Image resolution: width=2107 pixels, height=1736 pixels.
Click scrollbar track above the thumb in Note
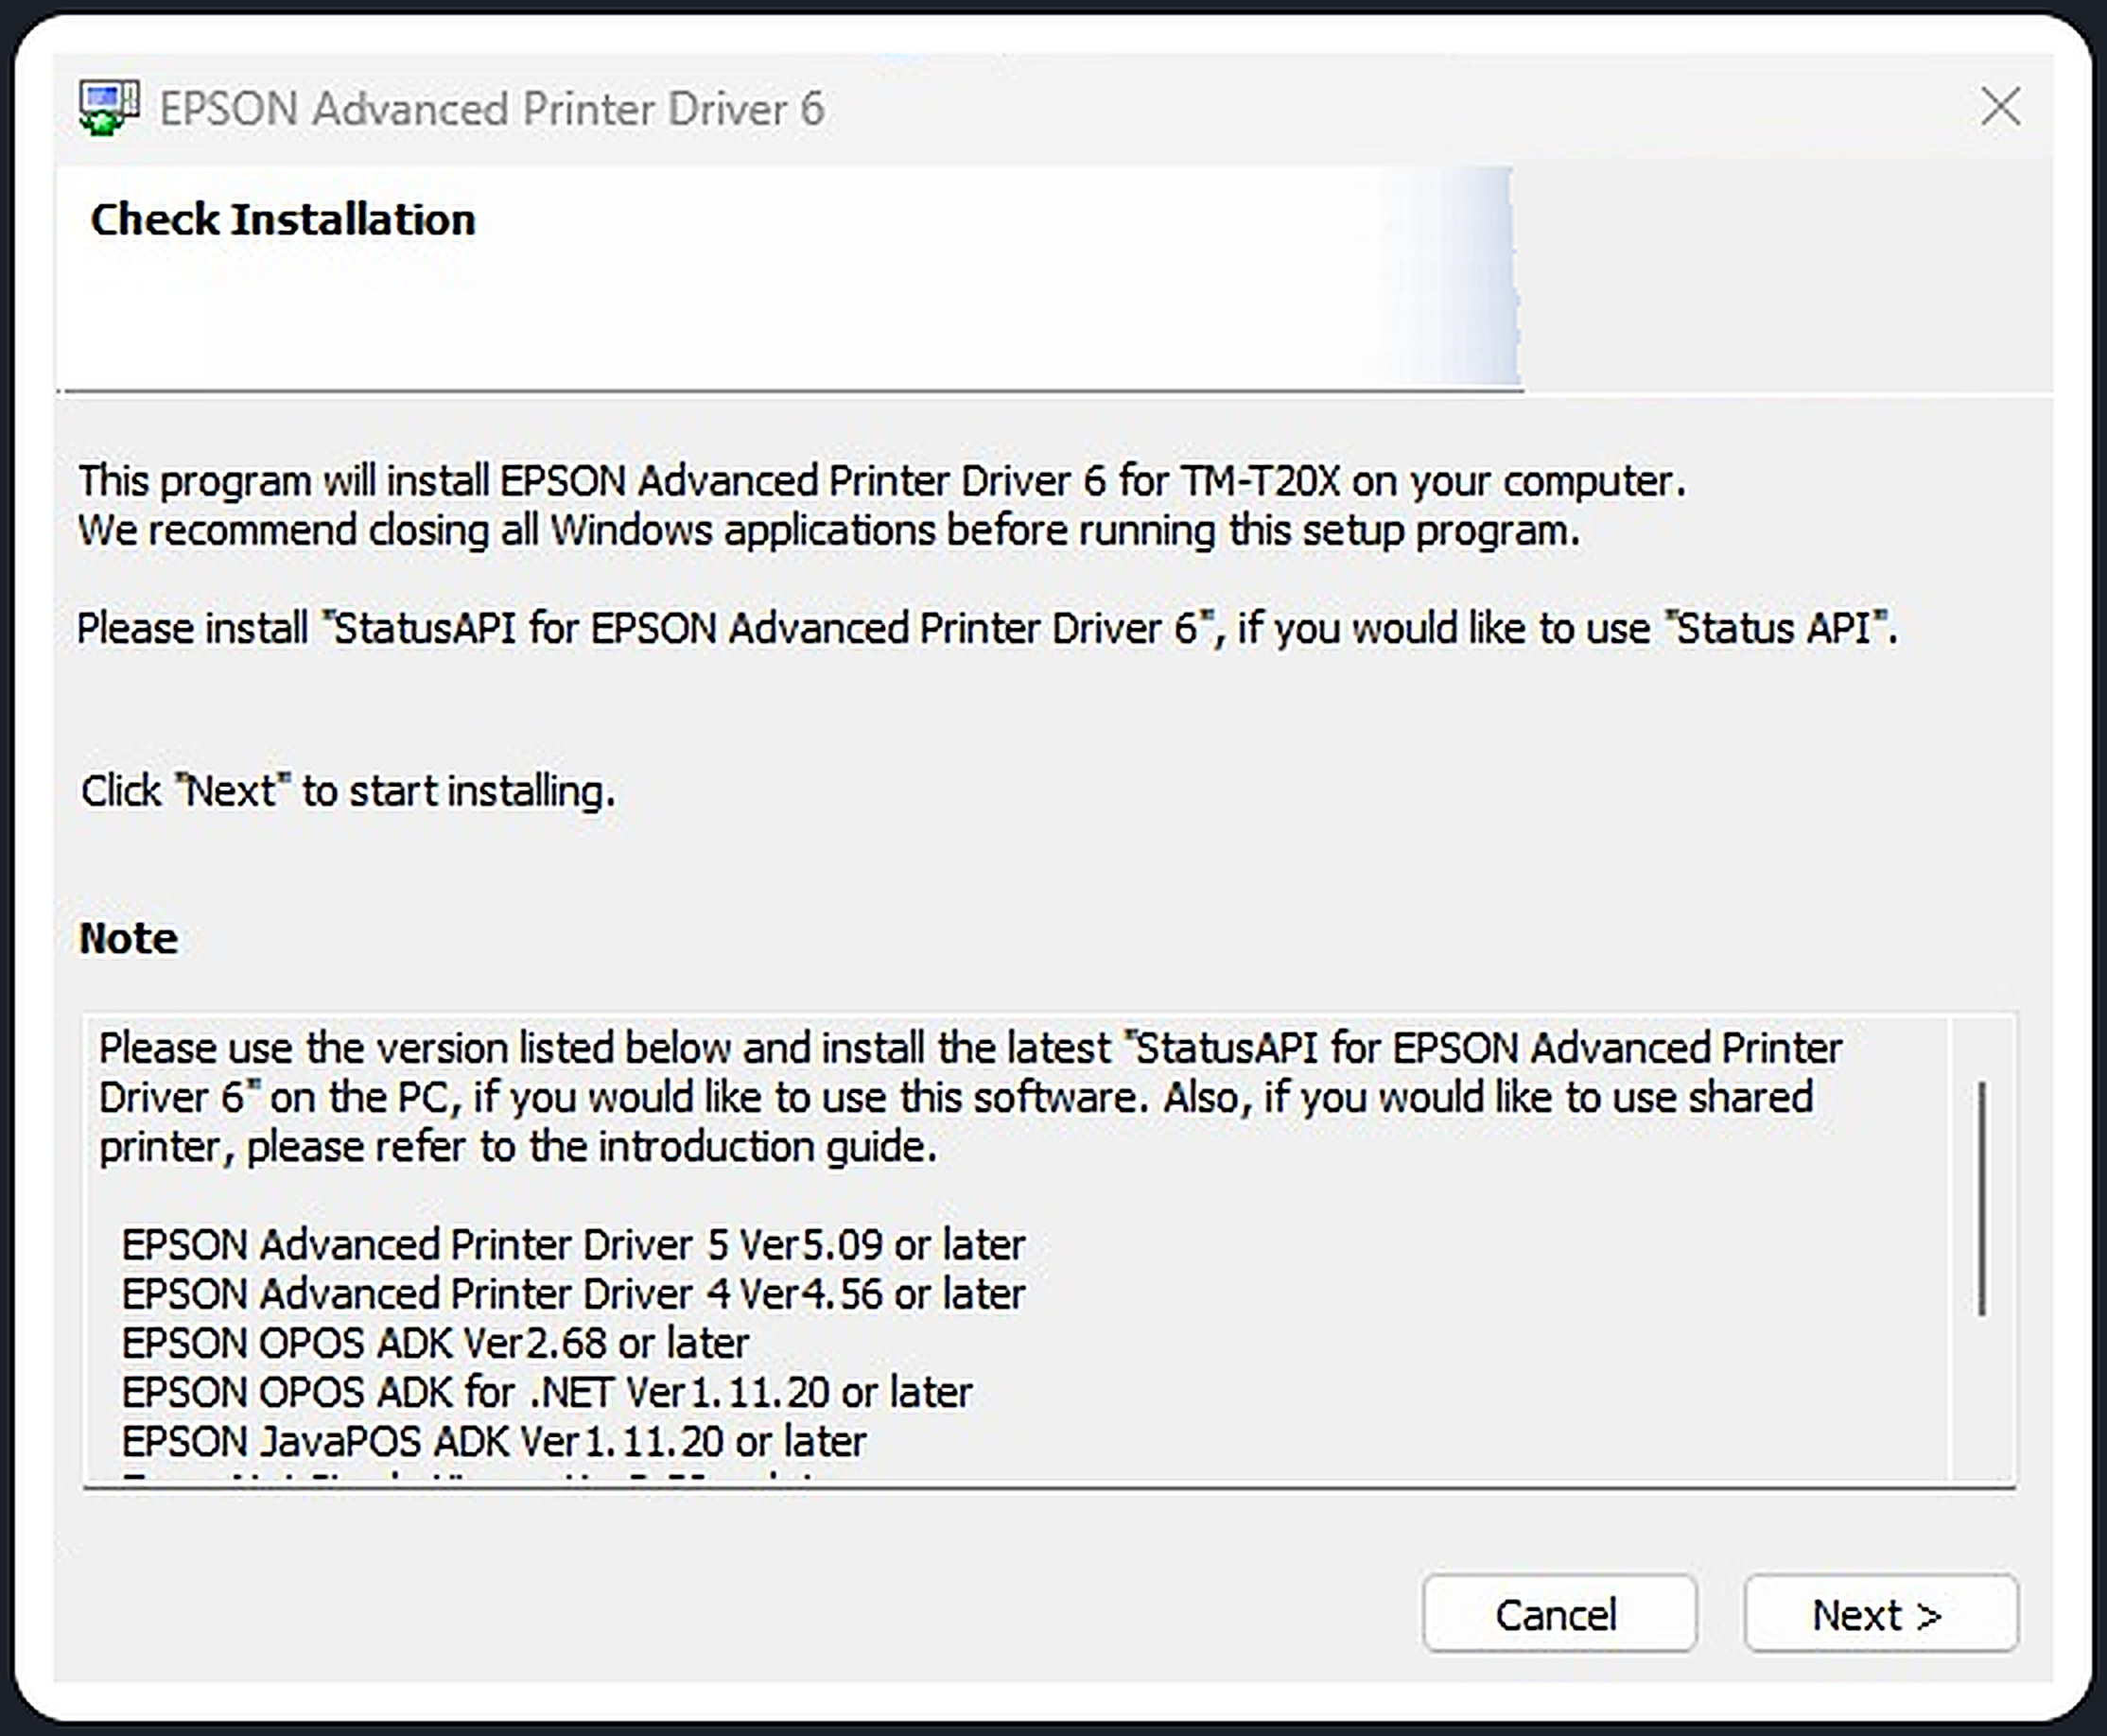click(1983, 1050)
